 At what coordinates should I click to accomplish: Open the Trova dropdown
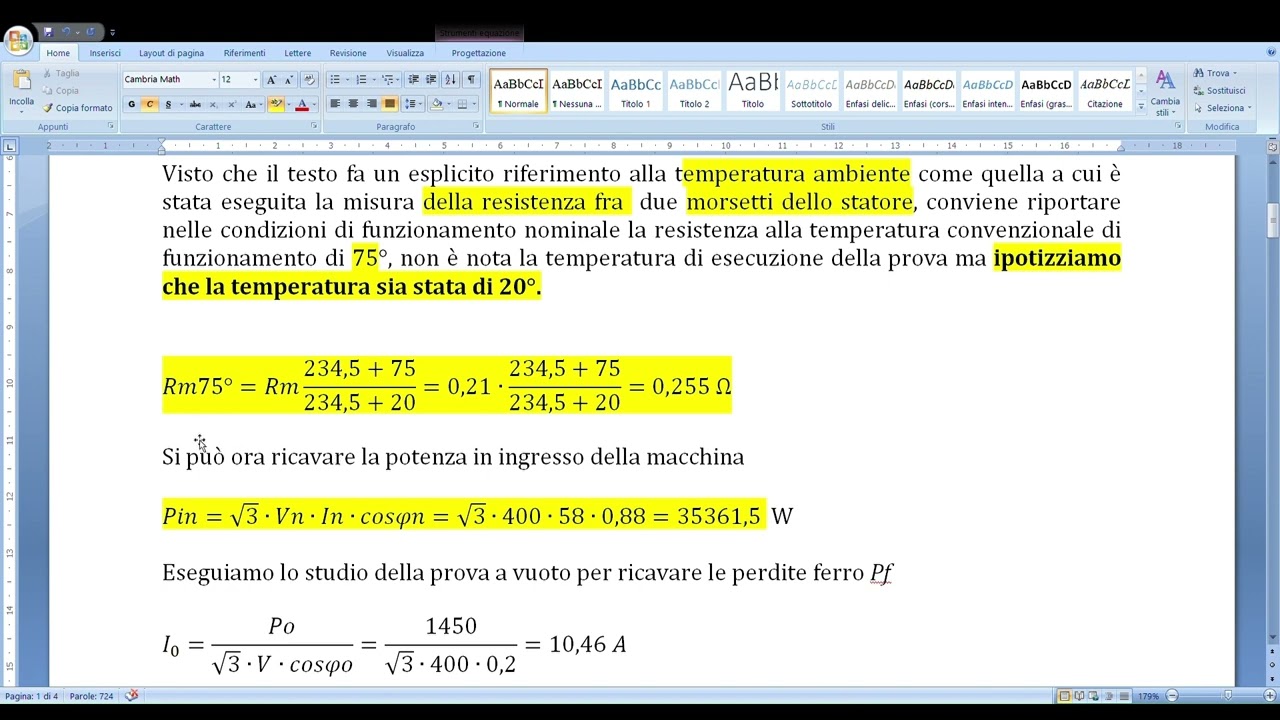pyautogui.click(x=1214, y=73)
